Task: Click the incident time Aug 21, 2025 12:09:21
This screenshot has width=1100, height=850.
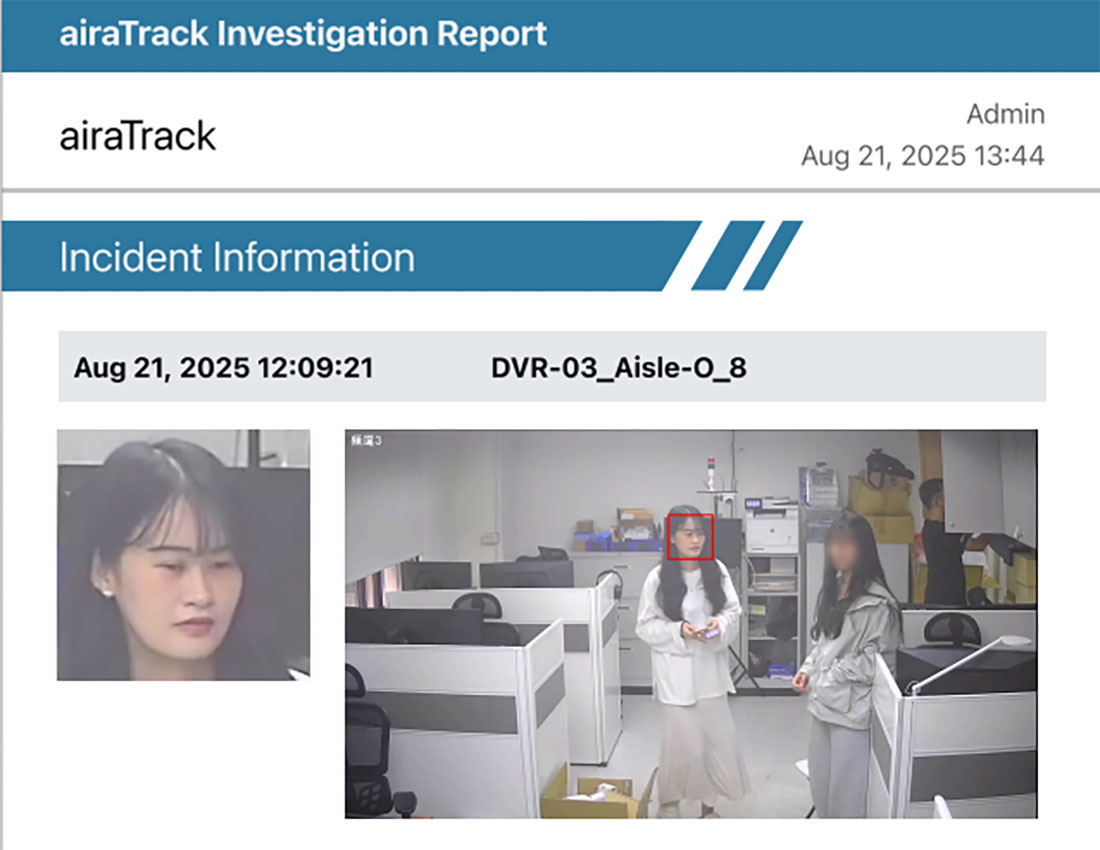Action: 223,367
